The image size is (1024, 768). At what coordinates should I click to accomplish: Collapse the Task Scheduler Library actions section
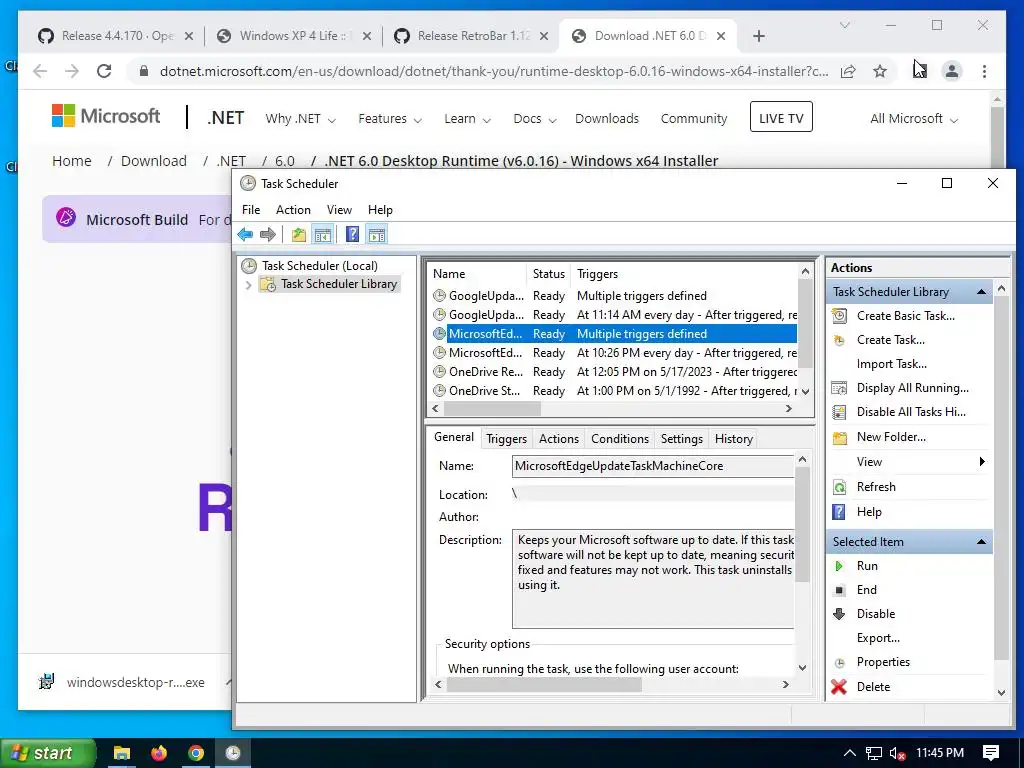coord(981,292)
